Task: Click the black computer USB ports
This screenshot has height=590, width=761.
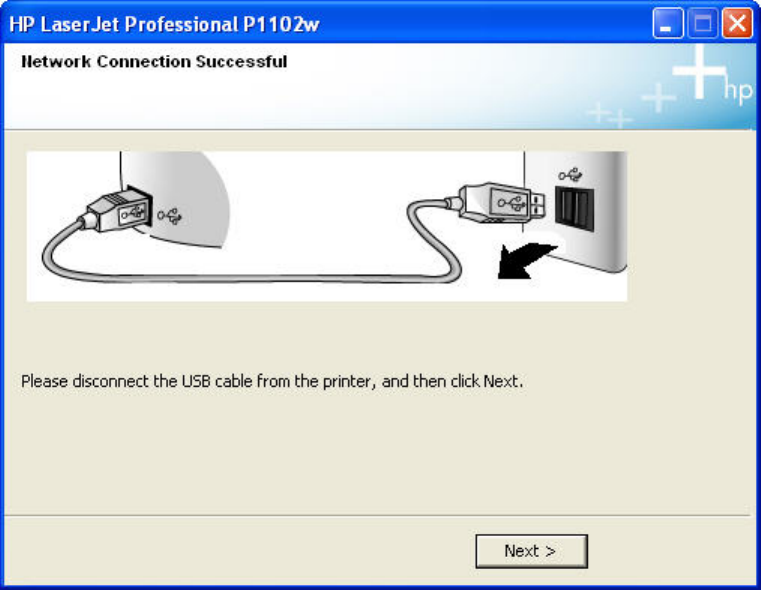Action: click(574, 208)
